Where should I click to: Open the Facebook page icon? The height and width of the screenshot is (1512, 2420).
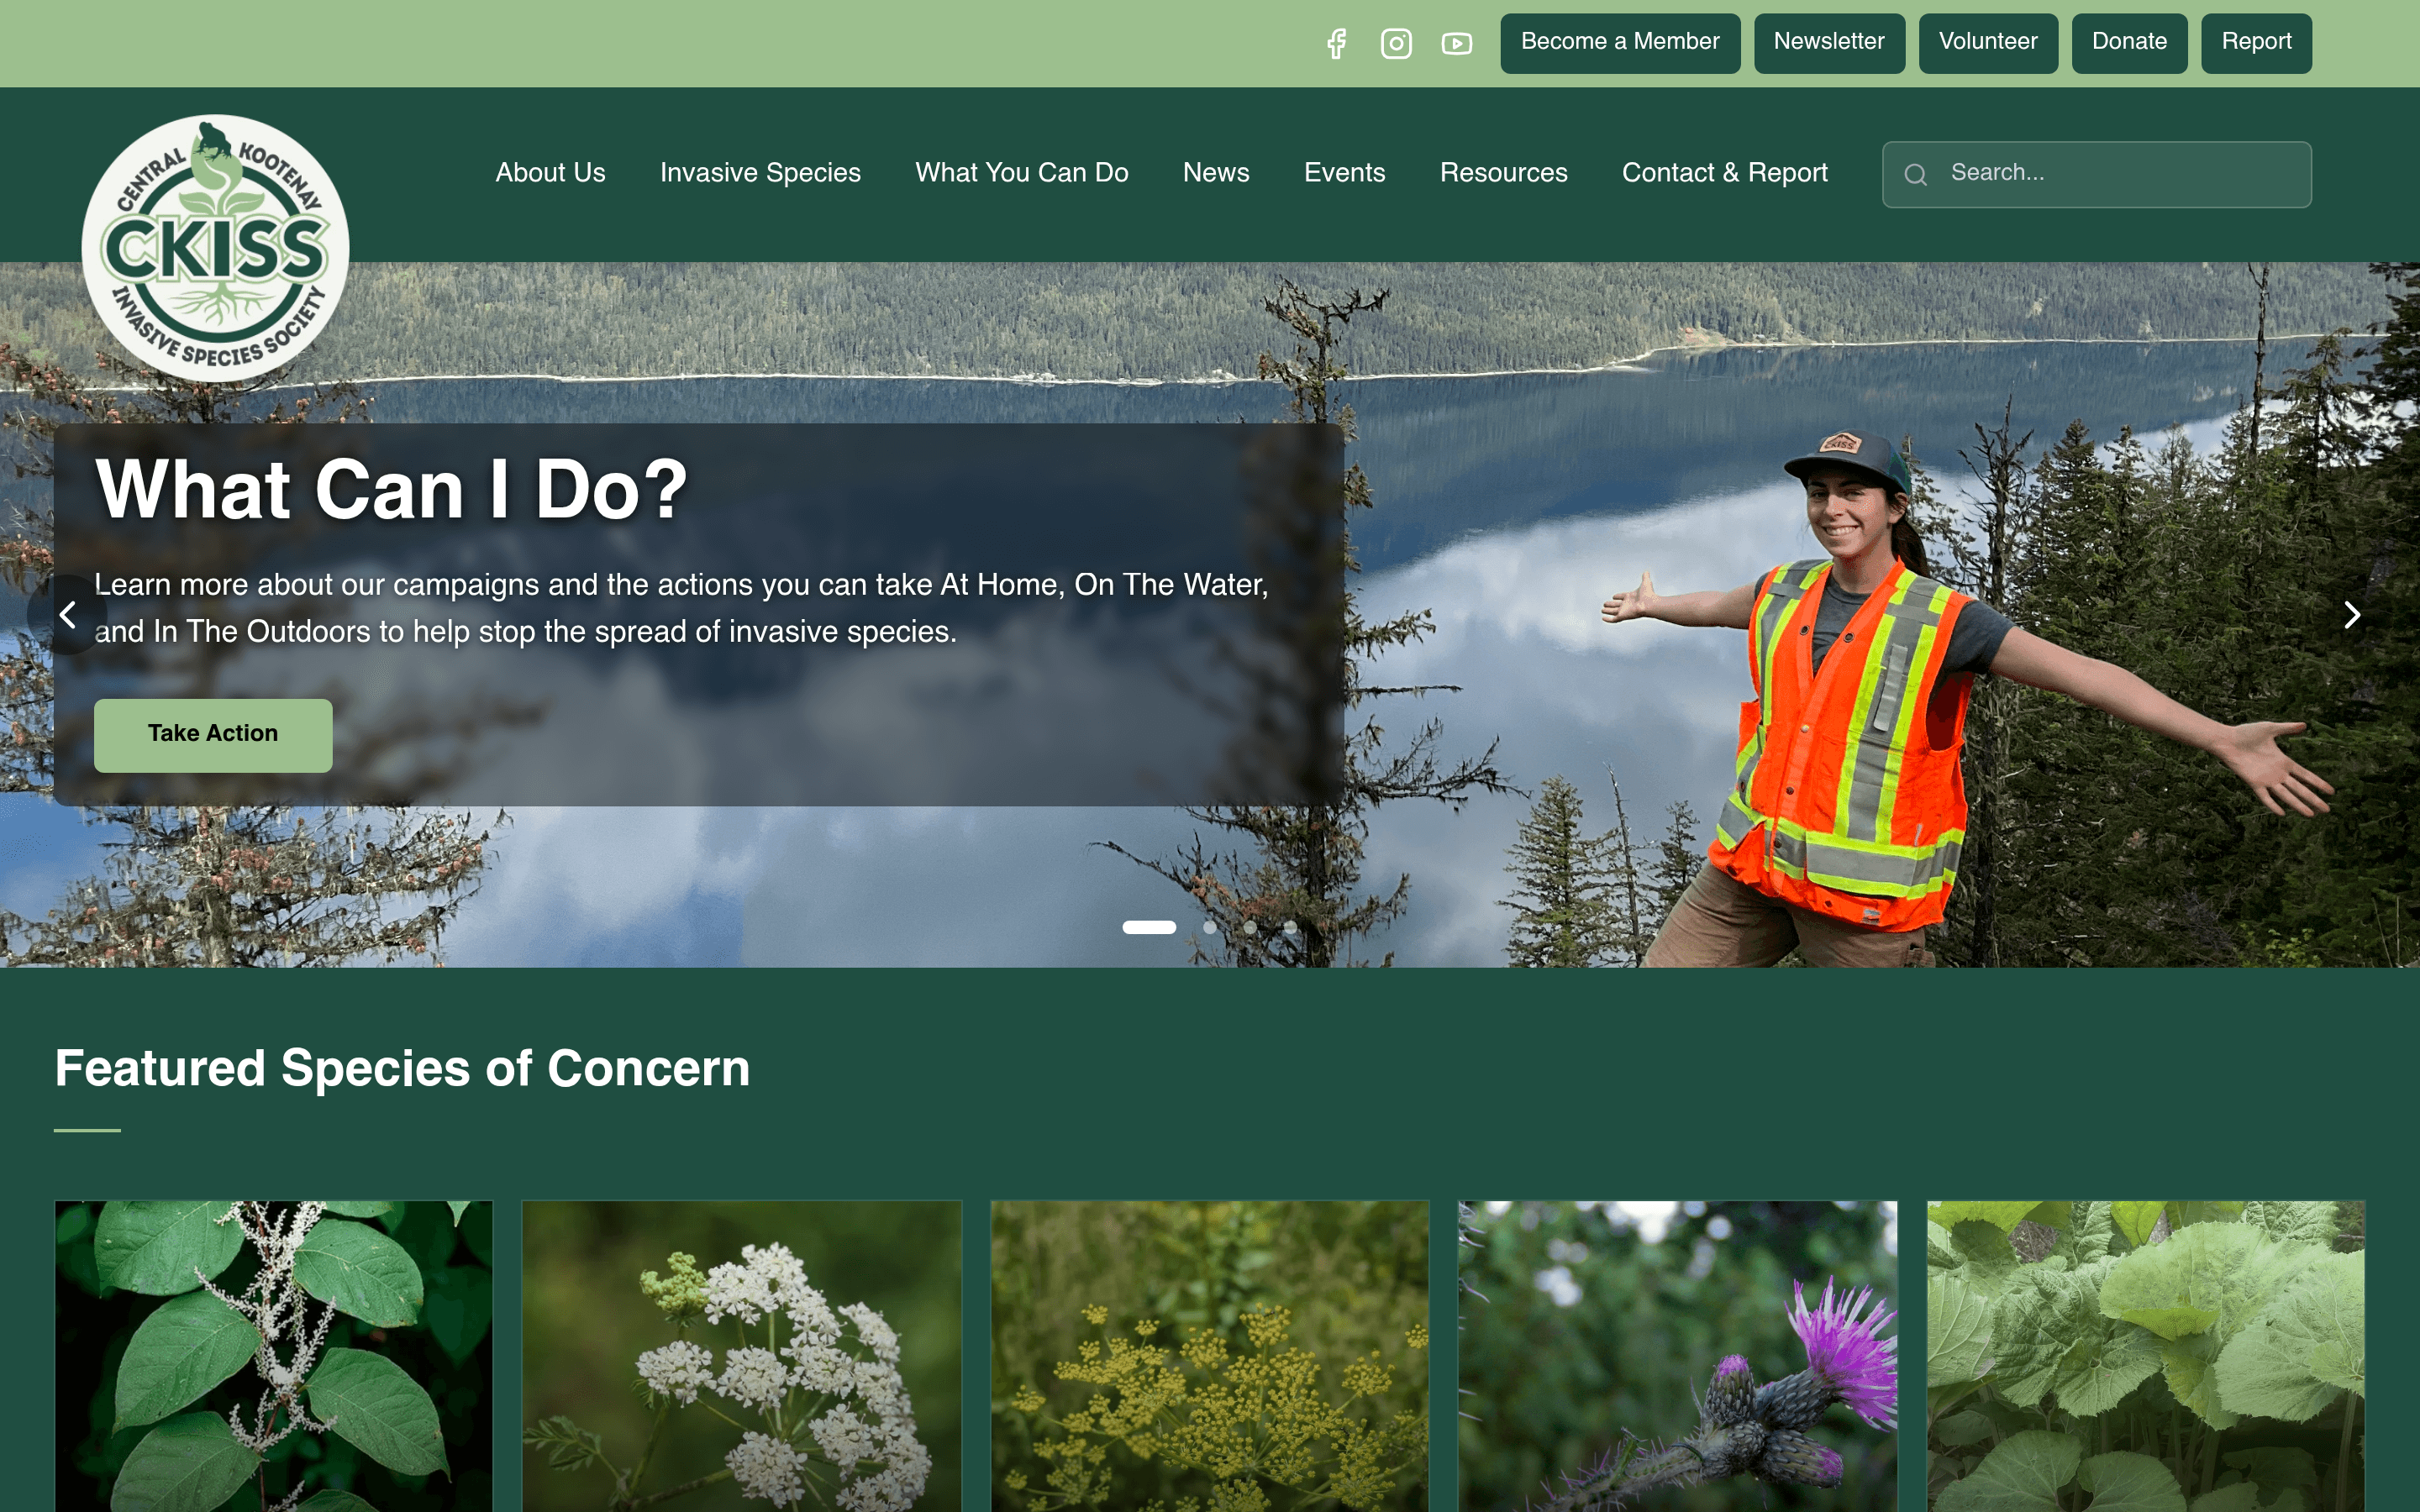click(1336, 44)
